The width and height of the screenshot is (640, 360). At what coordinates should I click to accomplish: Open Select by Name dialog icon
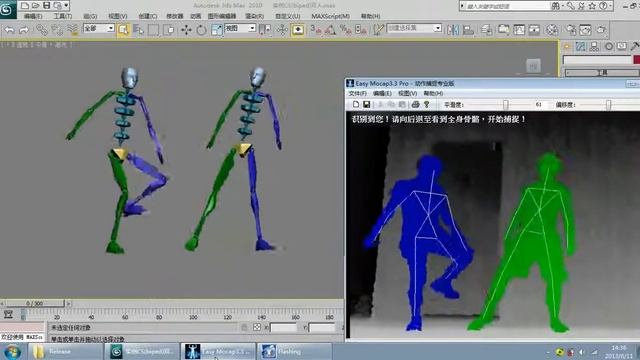click(x=138, y=30)
